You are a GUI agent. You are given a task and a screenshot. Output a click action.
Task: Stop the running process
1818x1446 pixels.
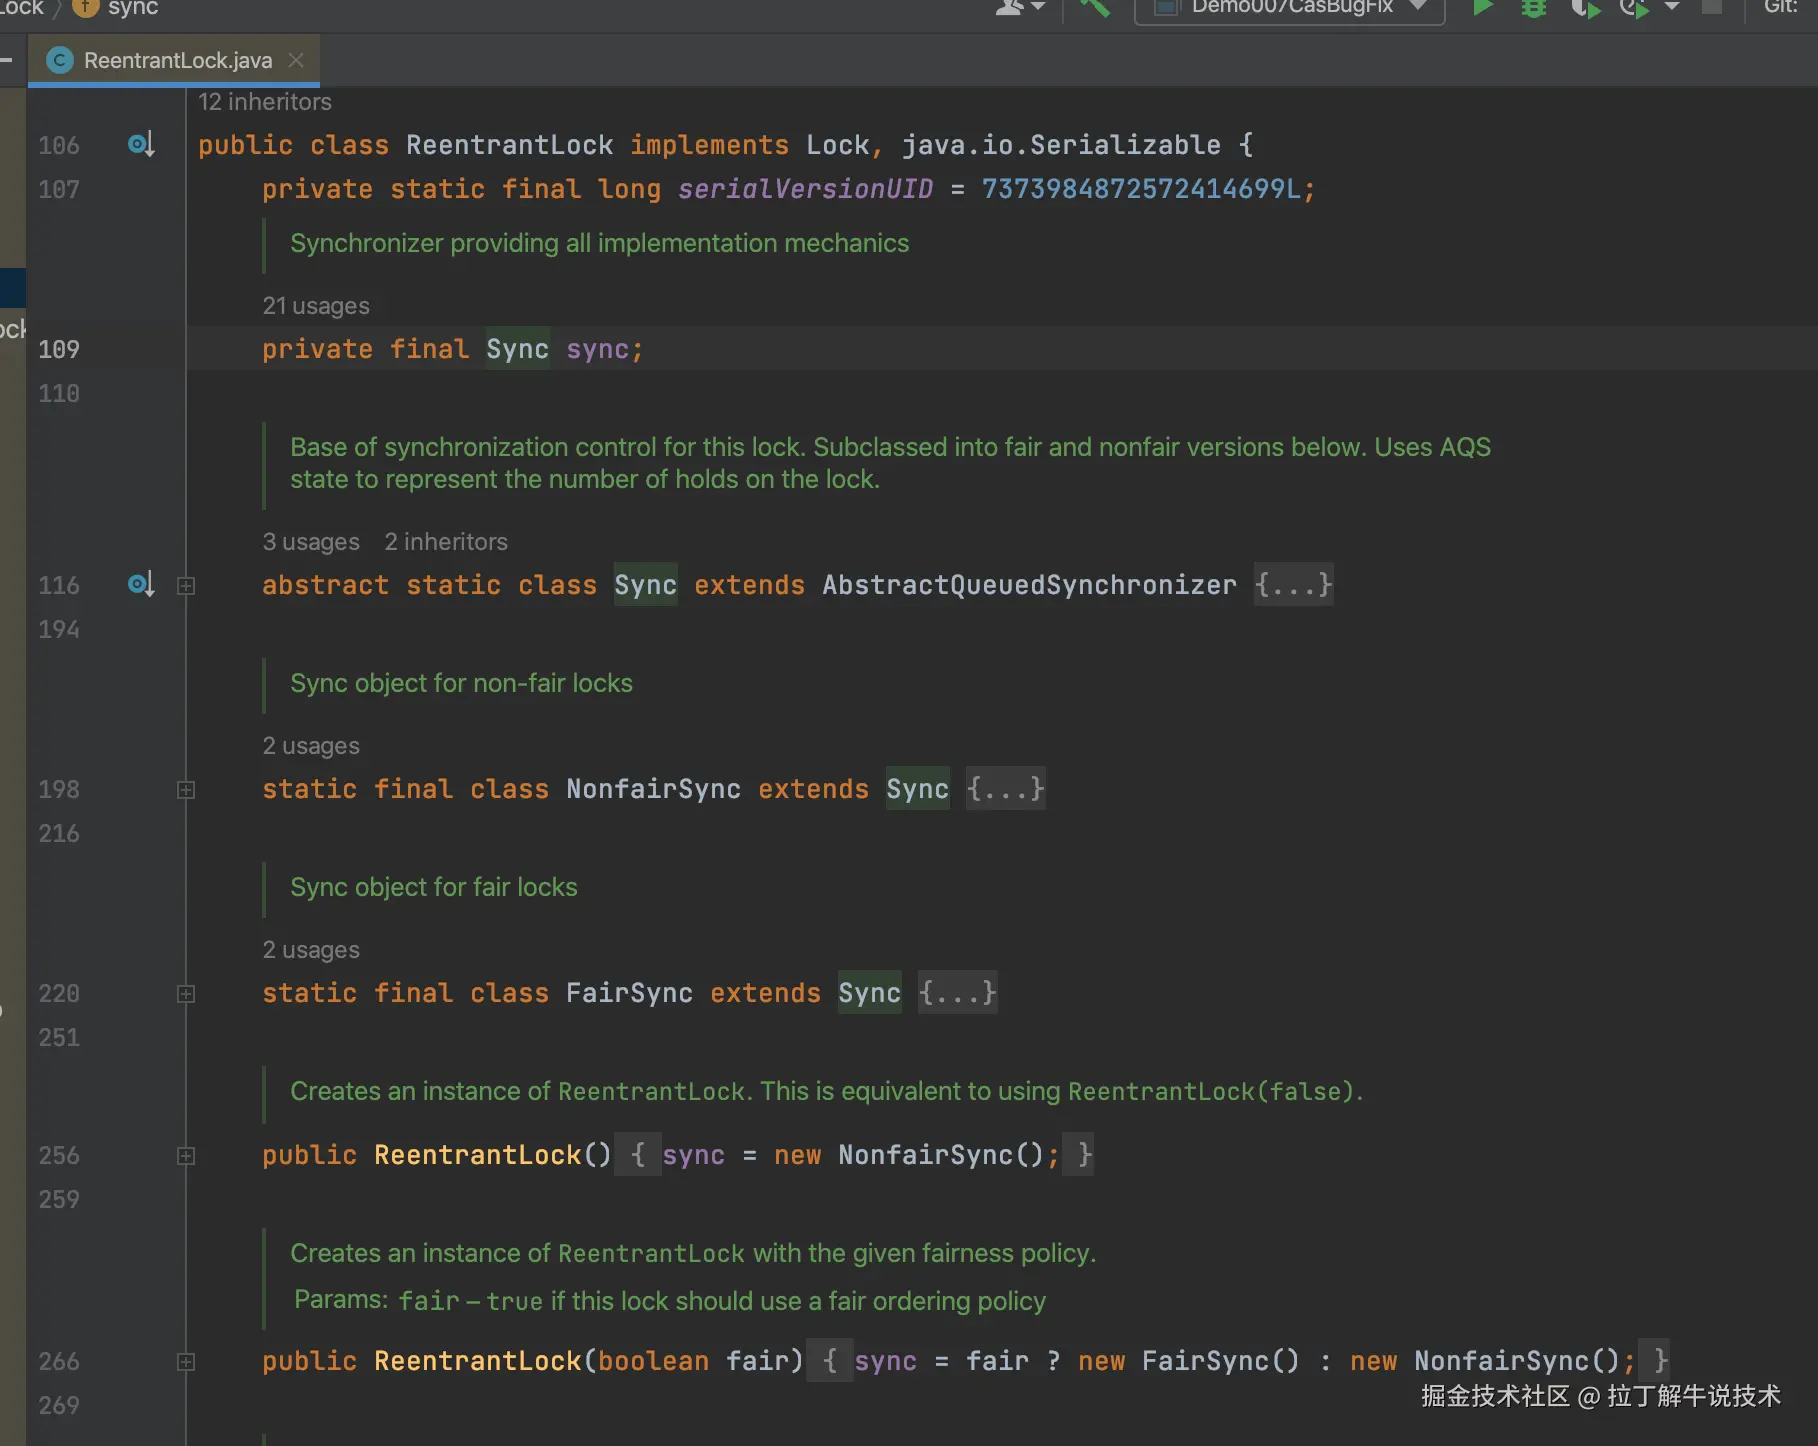point(1712,7)
